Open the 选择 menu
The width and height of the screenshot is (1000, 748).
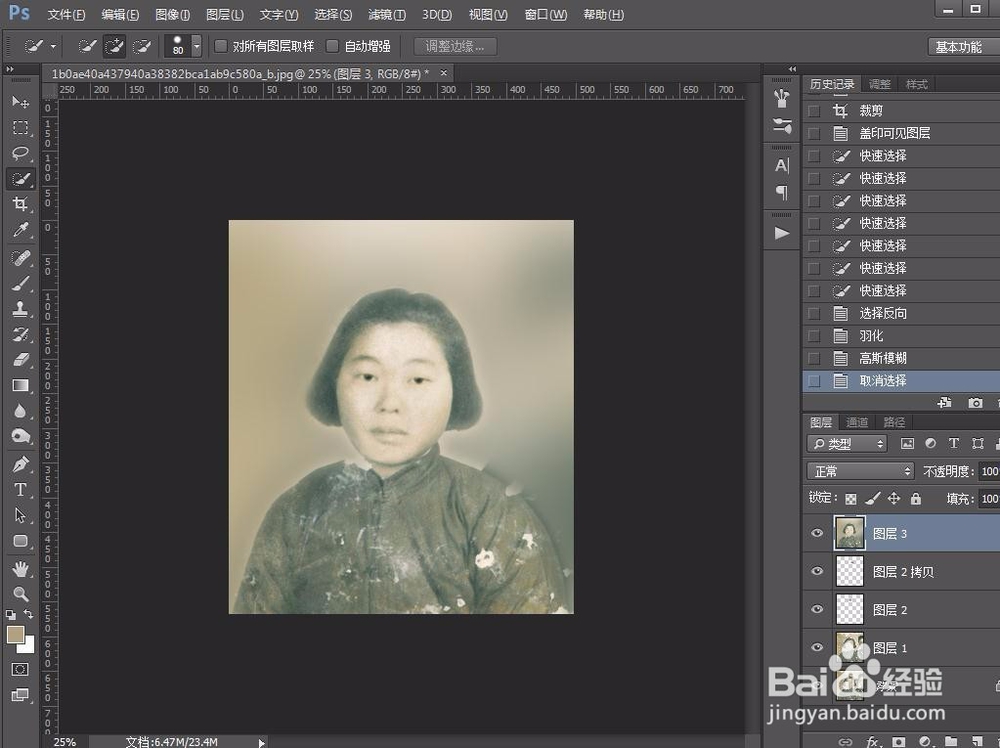pyautogui.click(x=332, y=14)
